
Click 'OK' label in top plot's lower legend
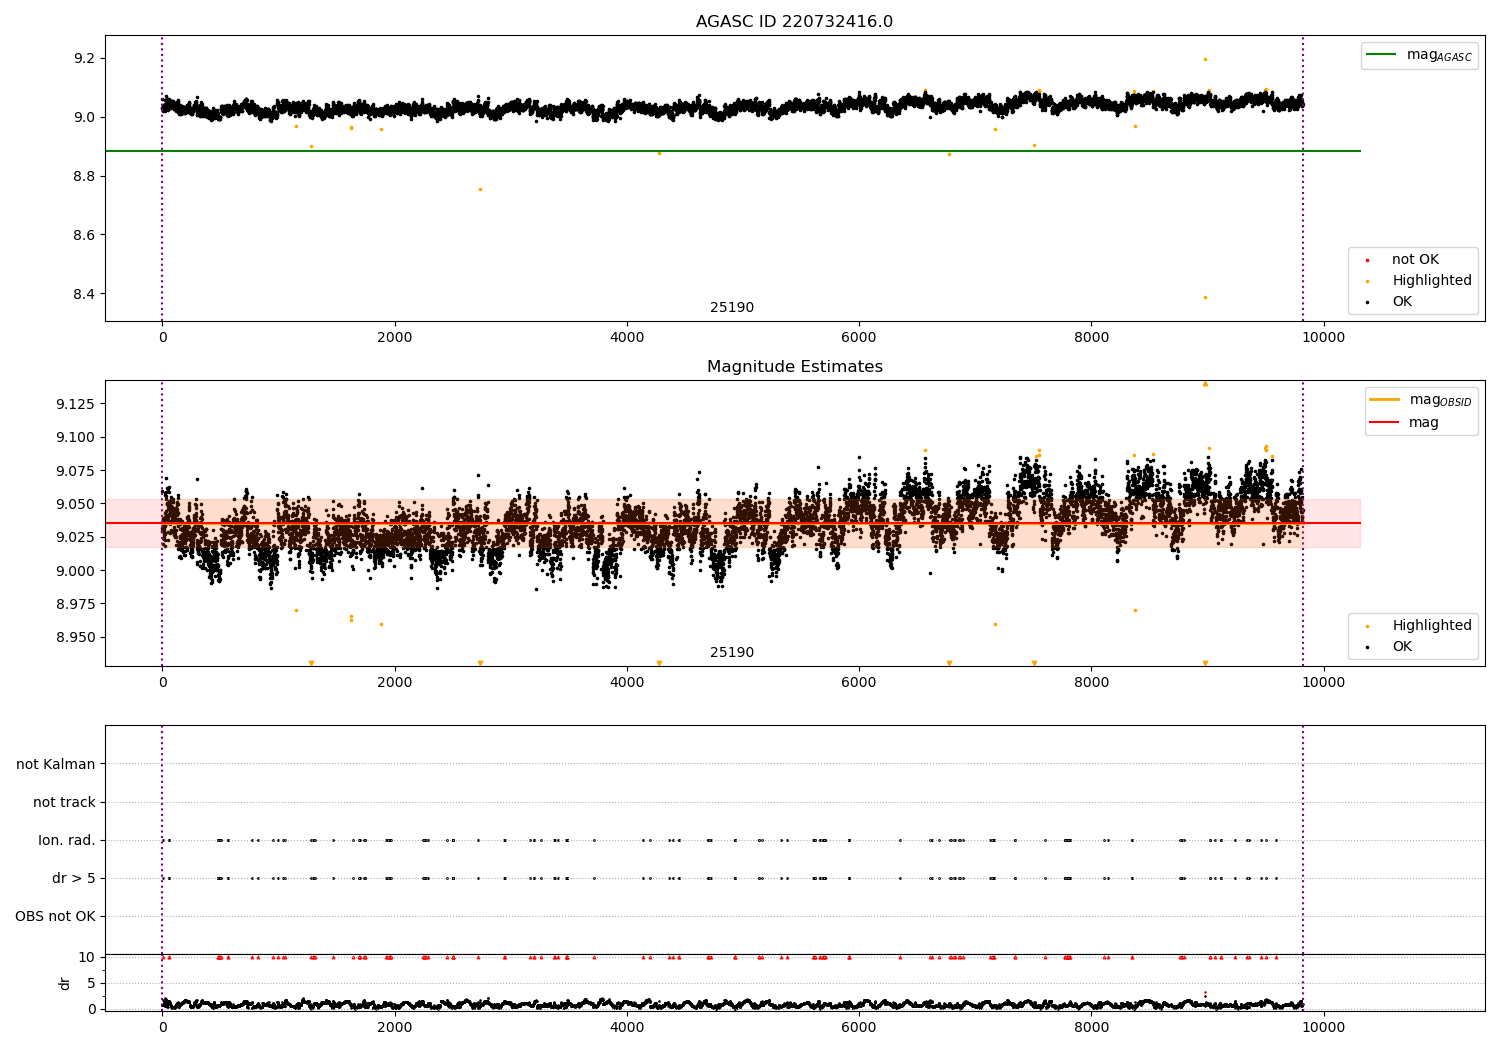click(1402, 302)
